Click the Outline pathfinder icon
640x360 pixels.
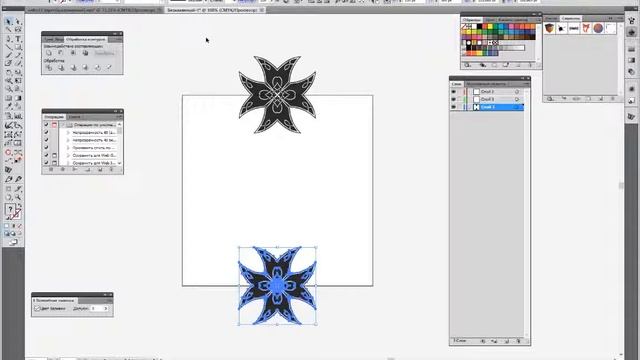98,68
